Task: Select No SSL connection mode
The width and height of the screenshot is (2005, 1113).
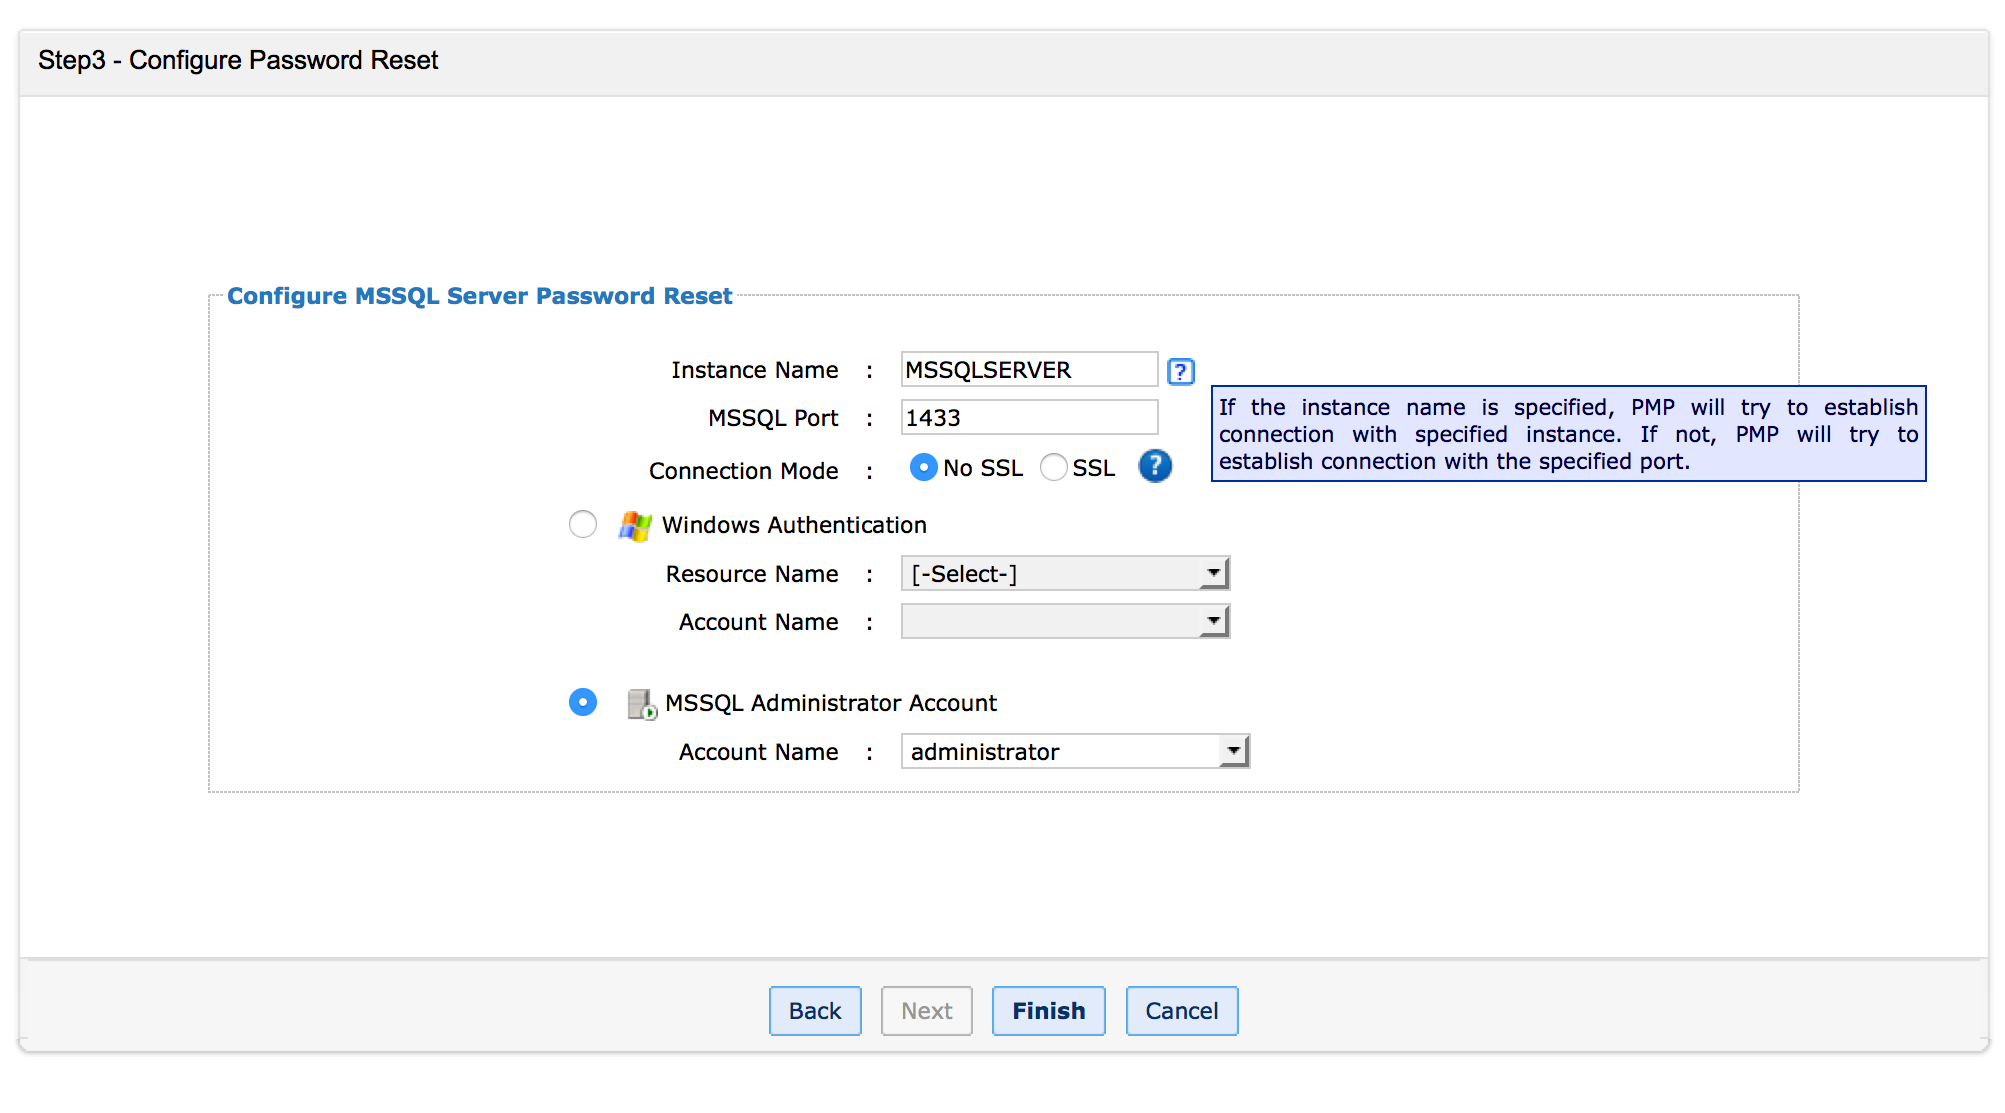Action: click(x=923, y=467)
